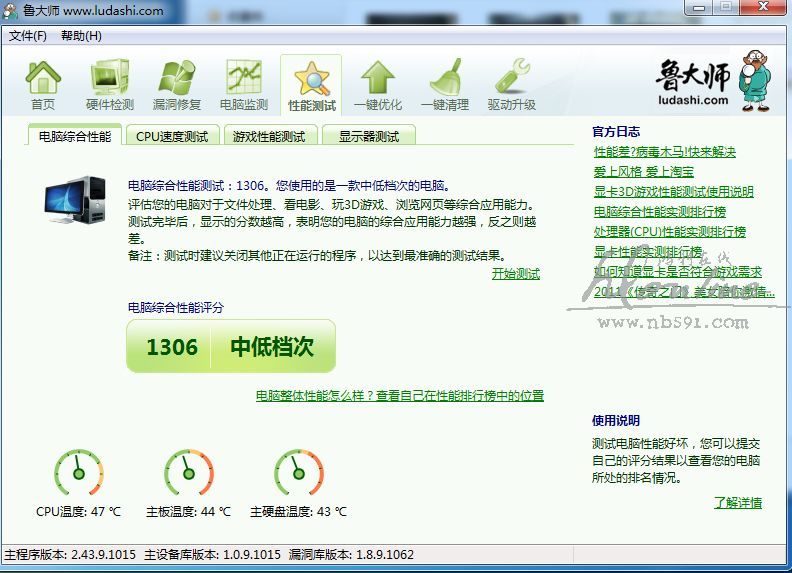Click the 鲁大师 ludashi.com logo
The height and width of the screenshot is (573, 792).
tap(713, 81)
